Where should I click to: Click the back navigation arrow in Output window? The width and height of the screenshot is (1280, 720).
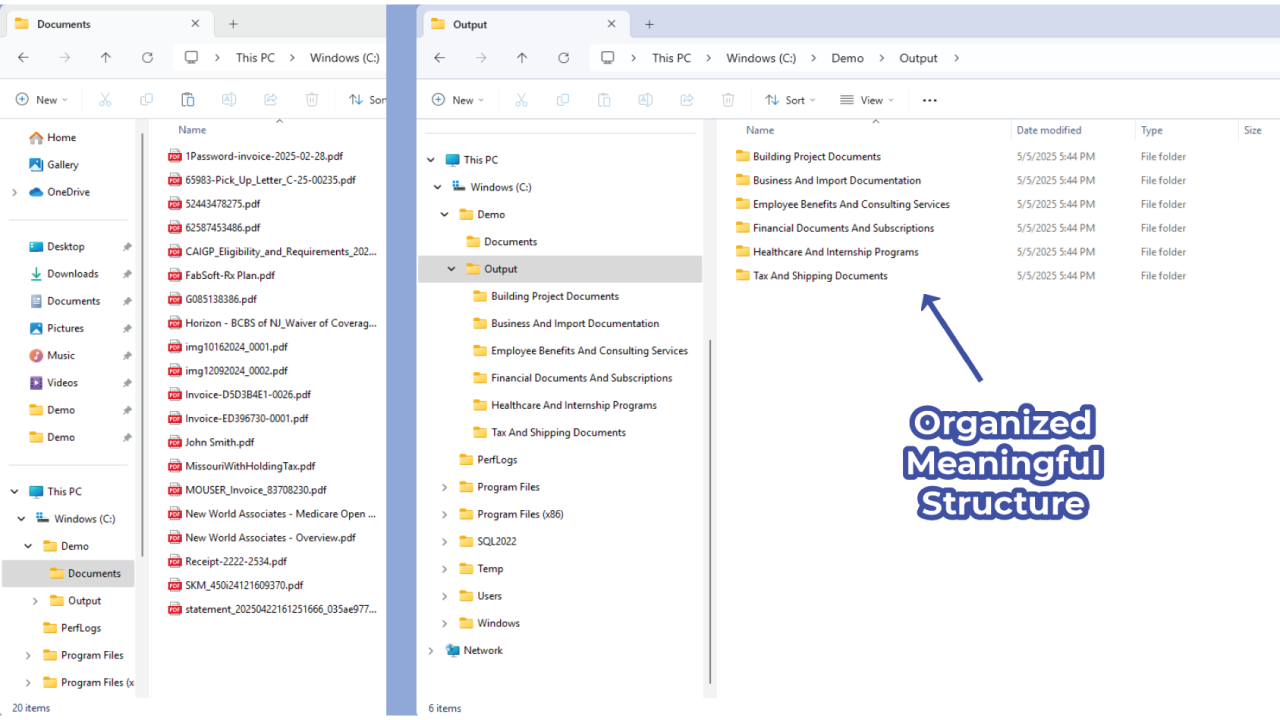(439, 58)
